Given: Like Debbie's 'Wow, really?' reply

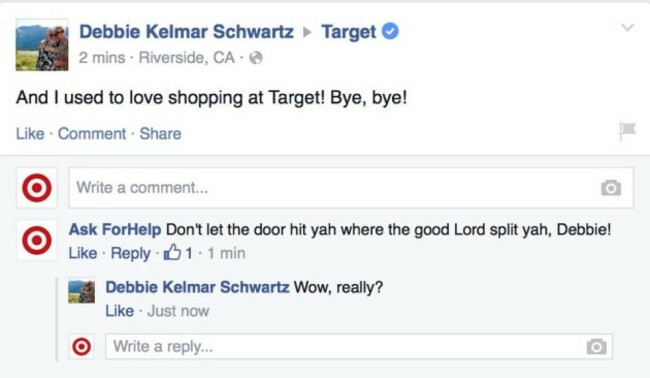Looking at the screenshot, I should click(x=119, y=311).
